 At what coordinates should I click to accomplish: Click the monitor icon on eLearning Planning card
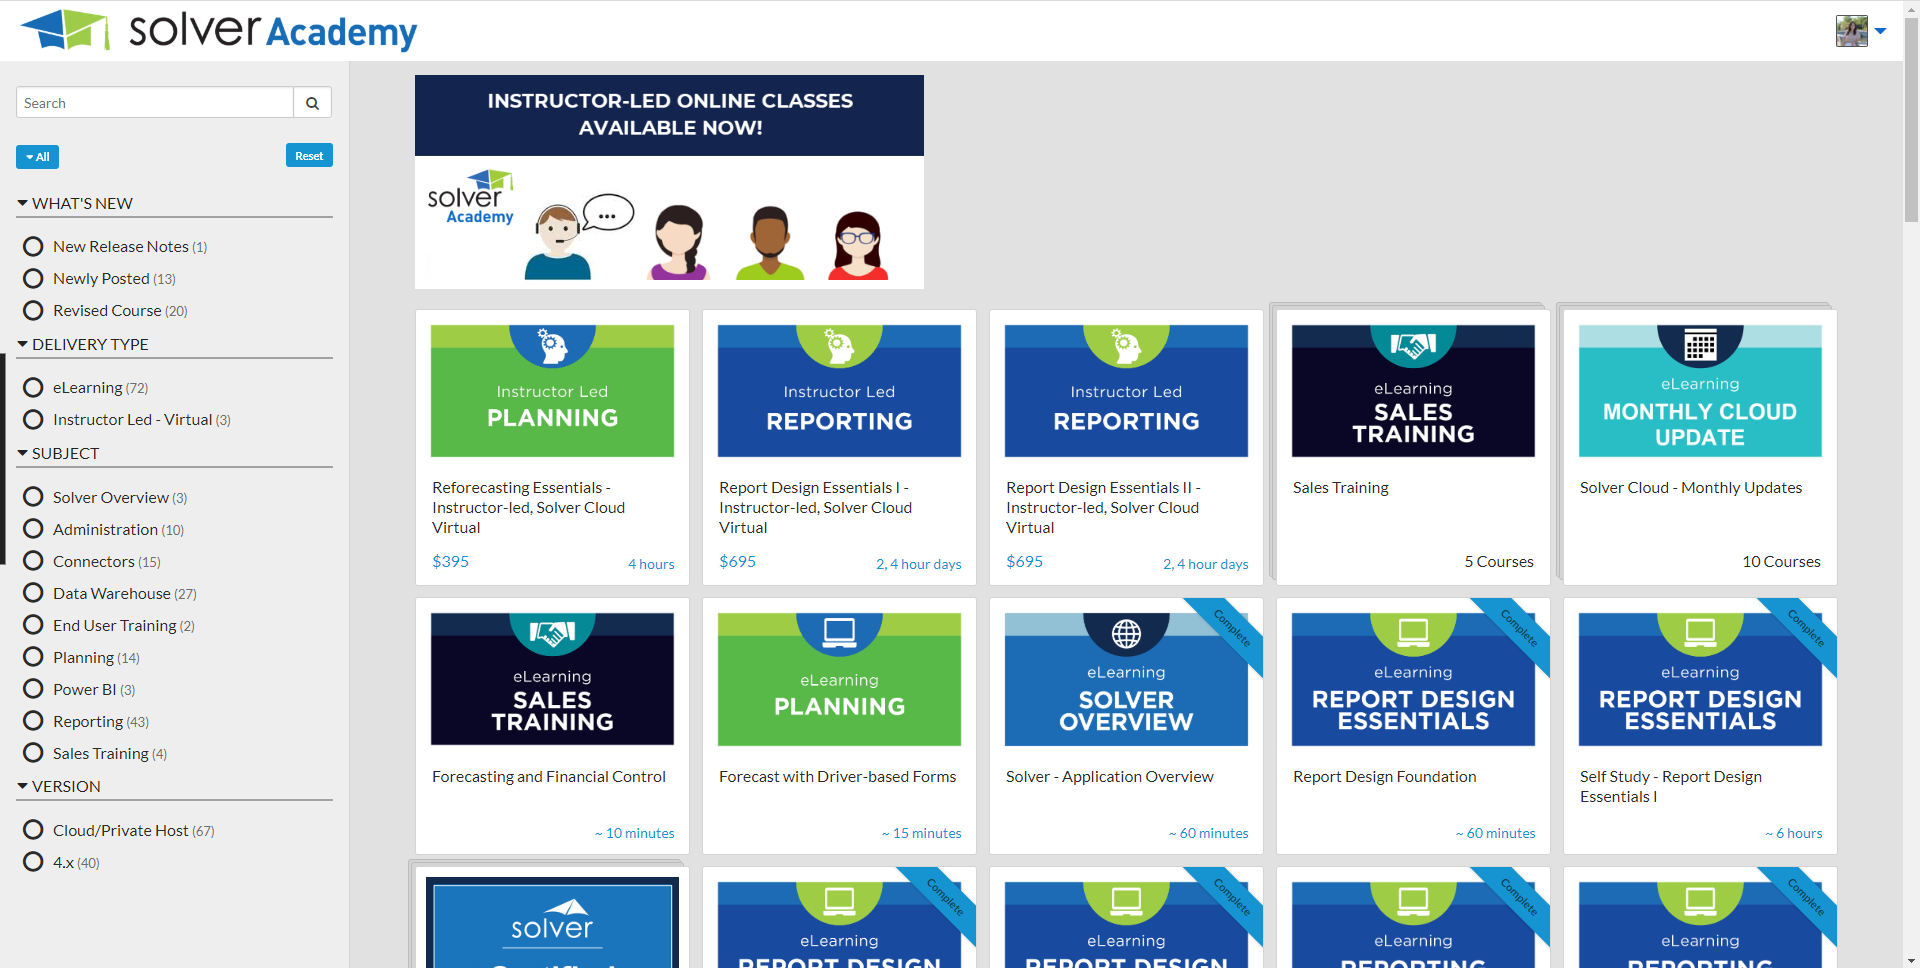839,632
